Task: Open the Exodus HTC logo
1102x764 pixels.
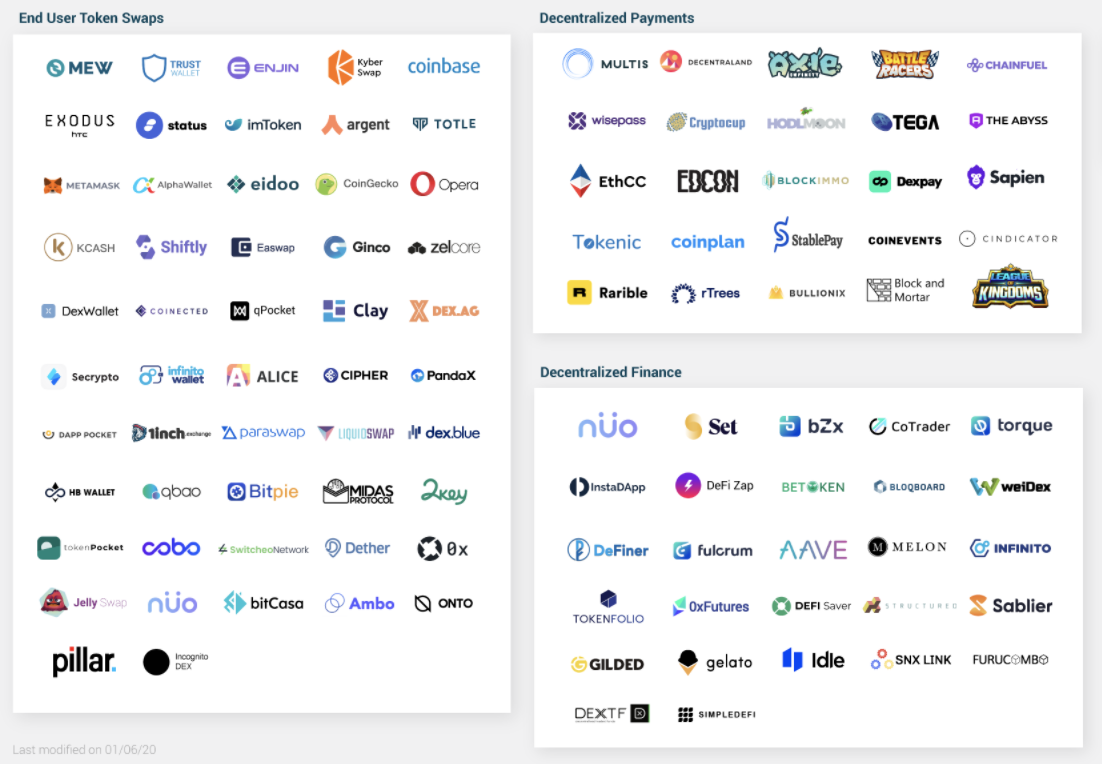Action: click(79, 124)
